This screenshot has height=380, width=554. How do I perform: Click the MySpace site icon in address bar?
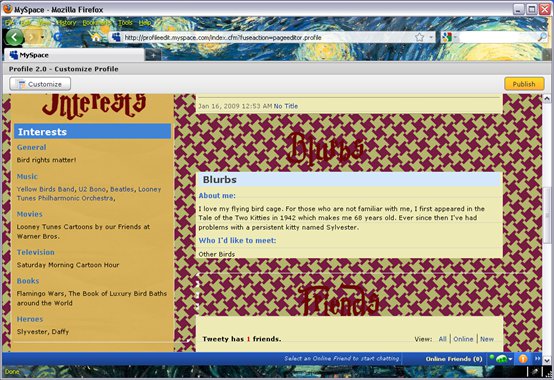click(x=116, y=37)
